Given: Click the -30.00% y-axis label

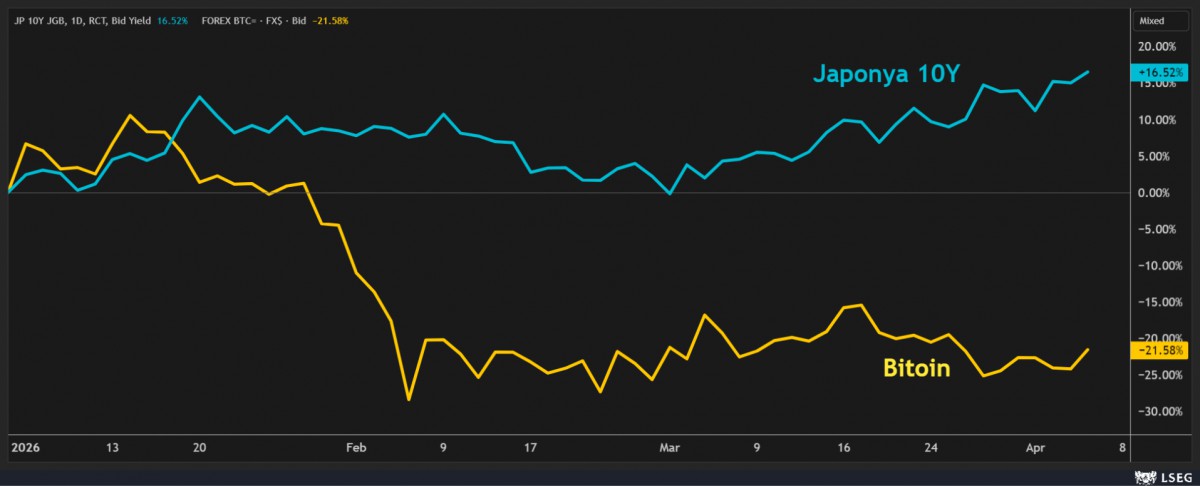Looking at the screenshot, I should 1158,411.
